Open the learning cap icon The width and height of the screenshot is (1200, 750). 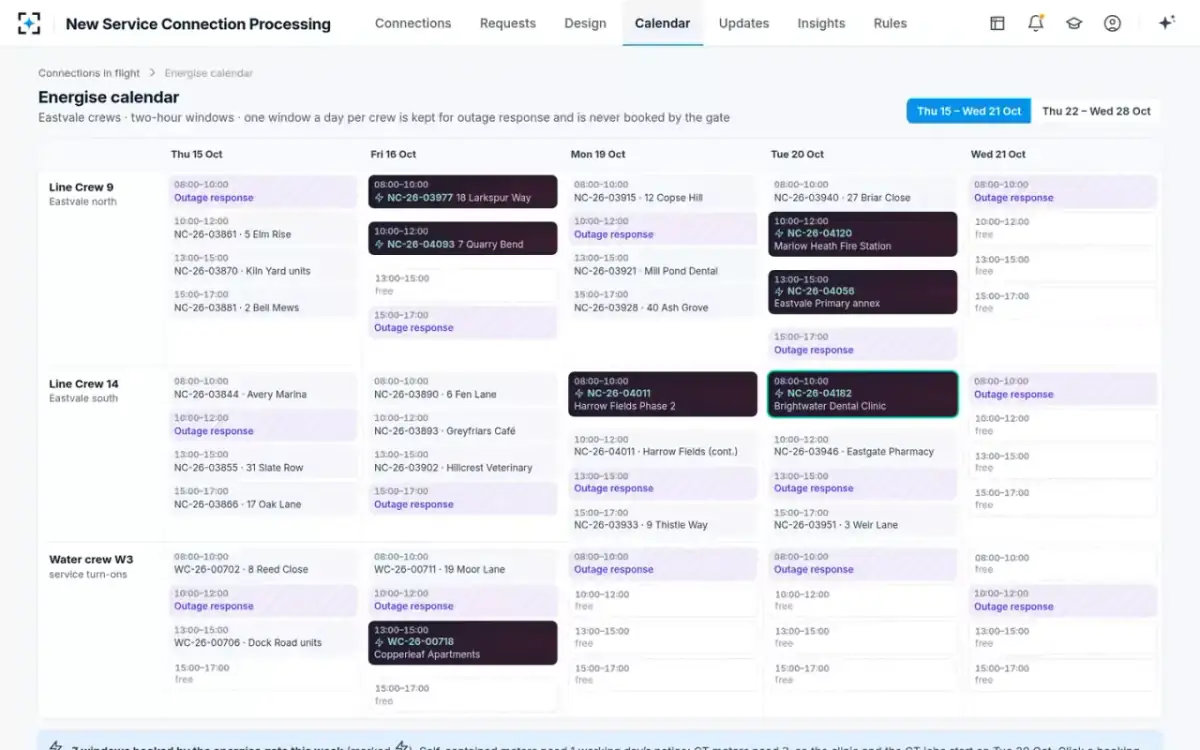tap(1074, 23)
